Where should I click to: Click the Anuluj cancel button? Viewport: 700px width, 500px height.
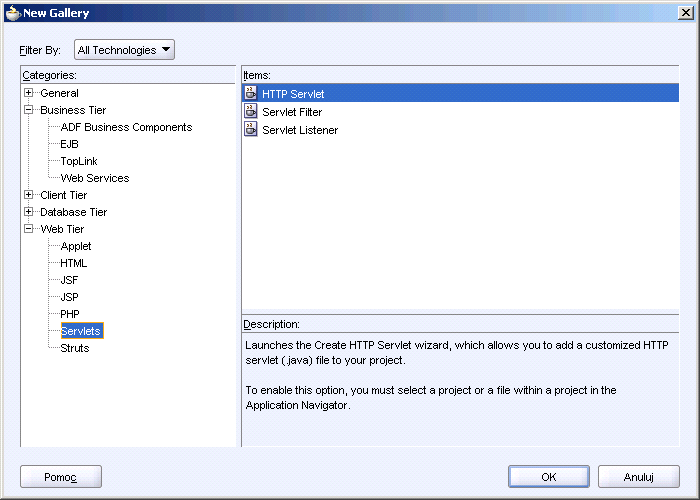point(638,477)
